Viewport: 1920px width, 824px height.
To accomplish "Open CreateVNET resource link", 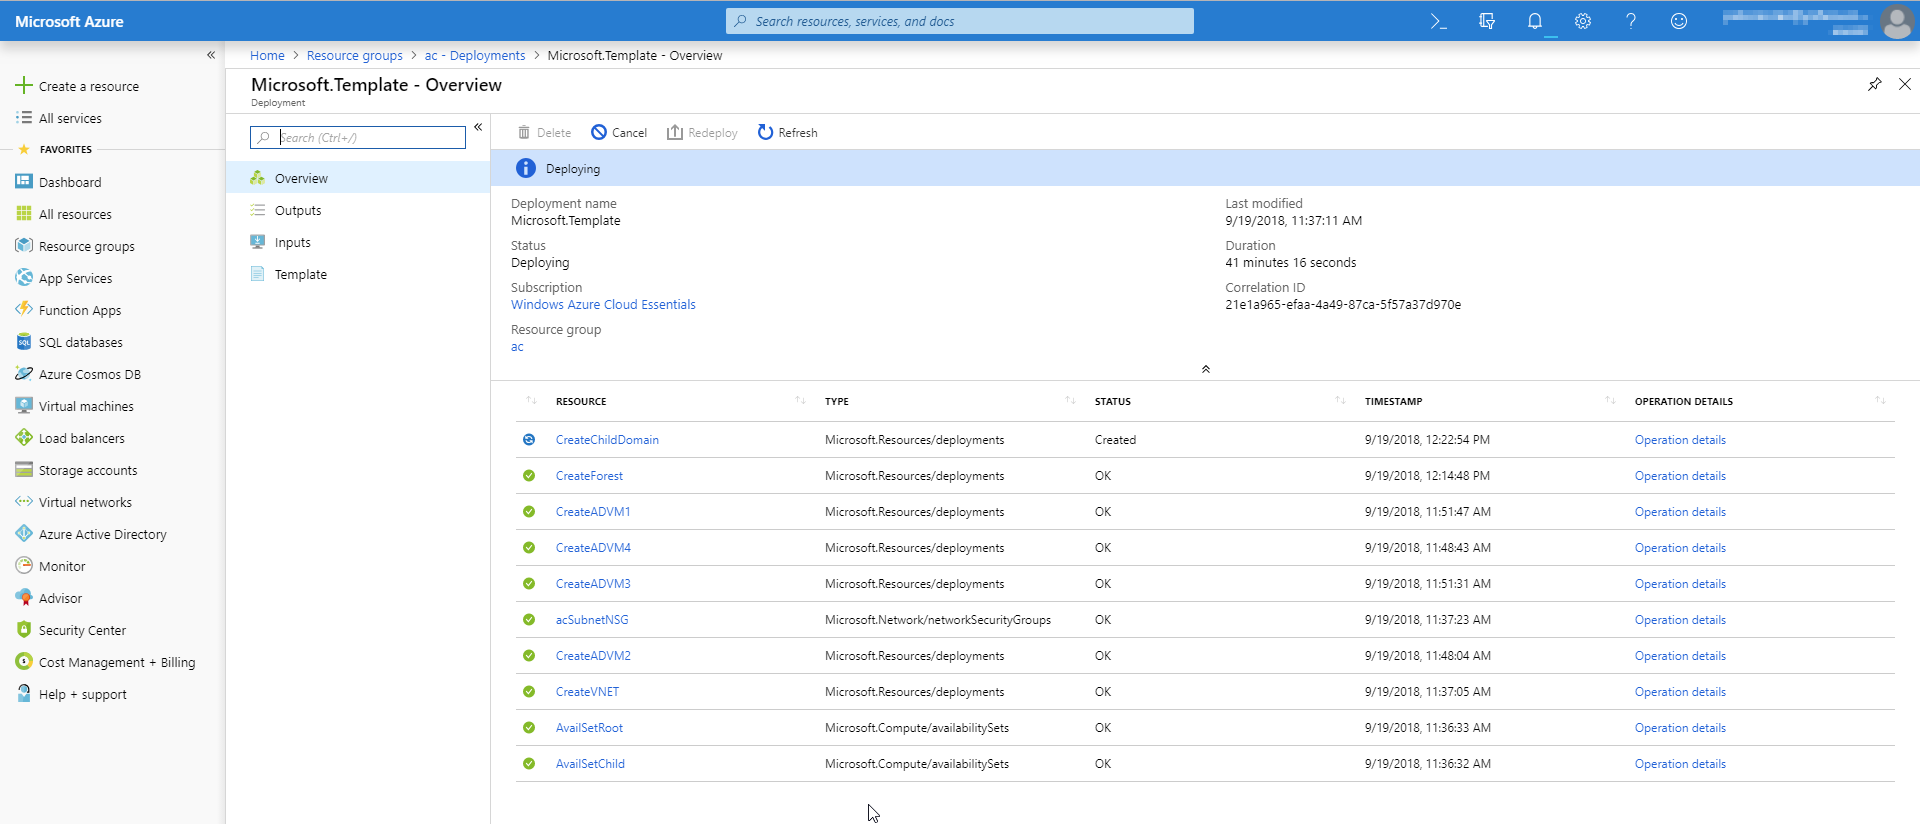I will pos(587,692).
